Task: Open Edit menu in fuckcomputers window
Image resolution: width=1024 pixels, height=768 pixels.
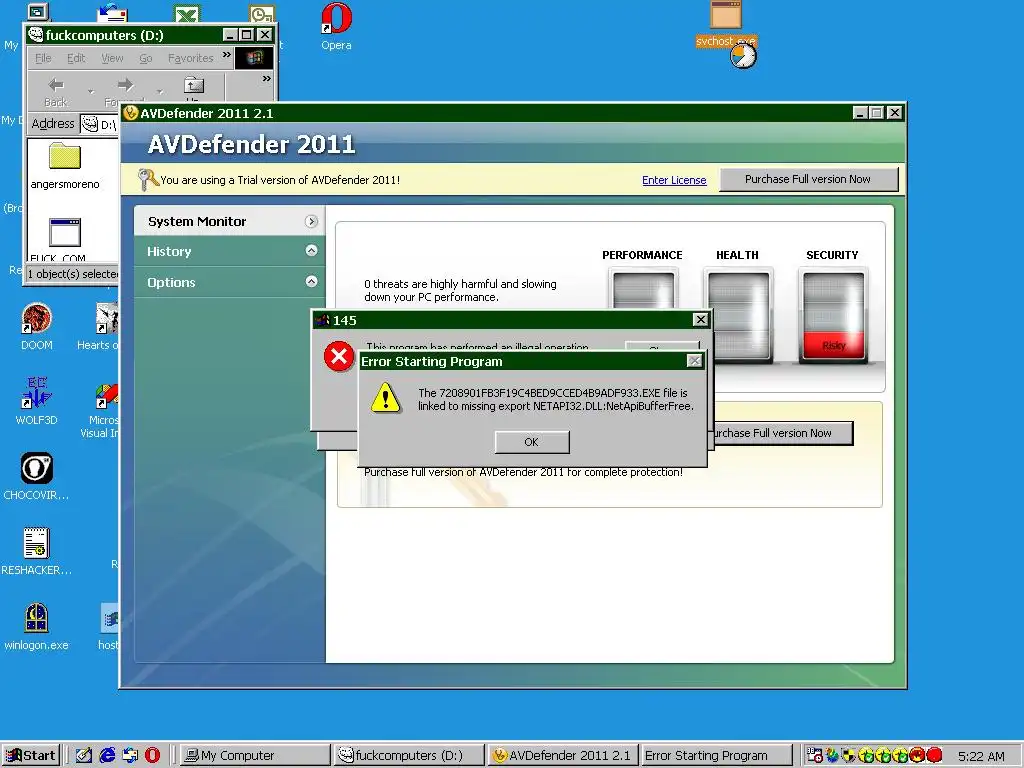Action: pos(76,58)
